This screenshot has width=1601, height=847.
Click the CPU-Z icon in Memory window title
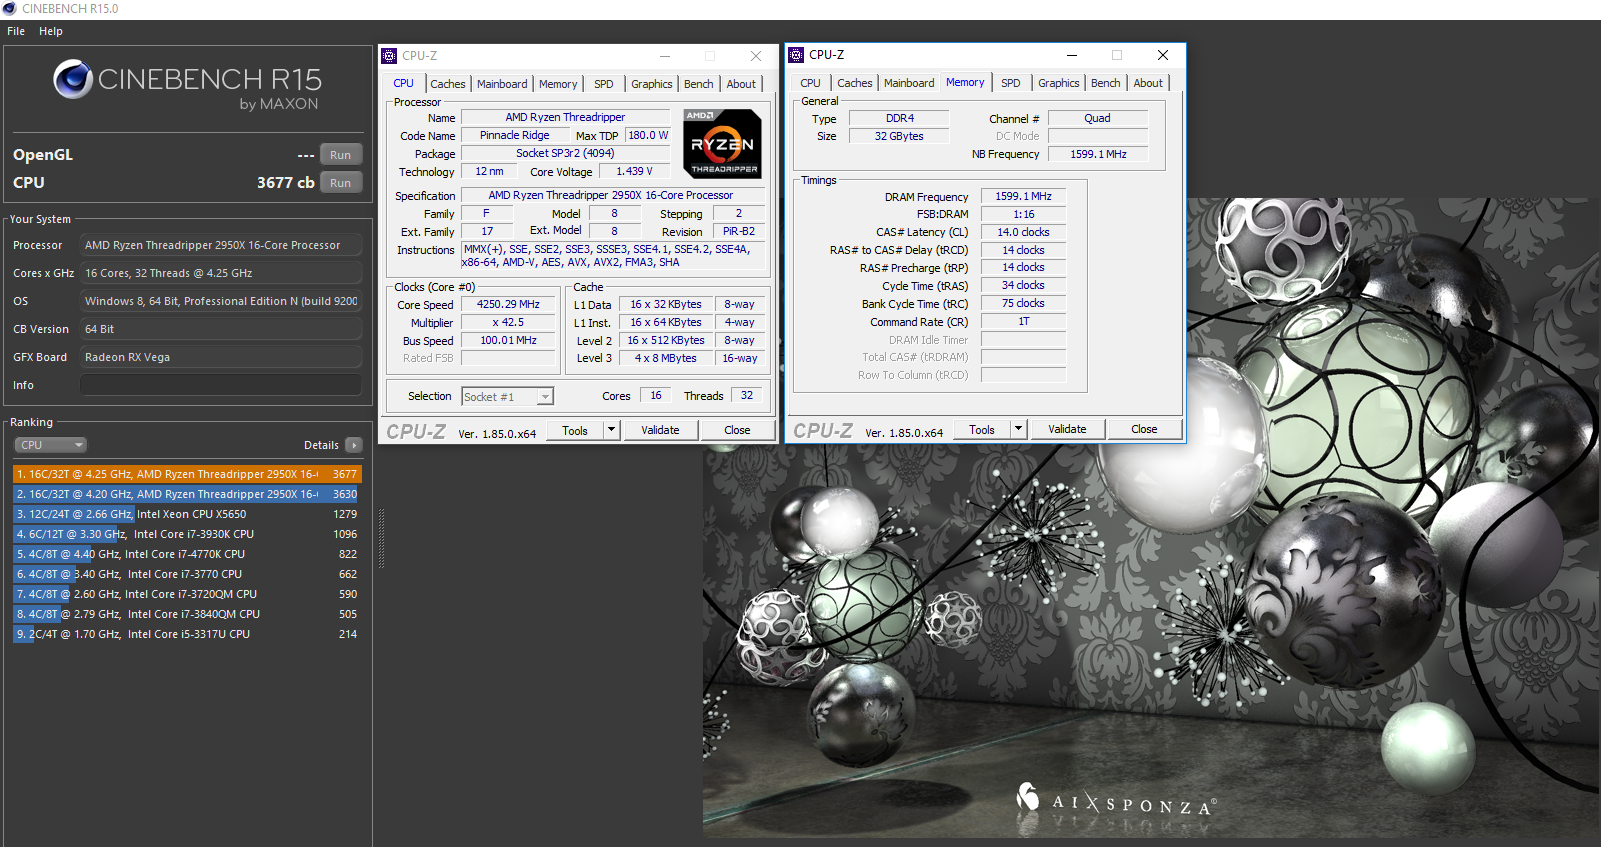coord(796,55)
